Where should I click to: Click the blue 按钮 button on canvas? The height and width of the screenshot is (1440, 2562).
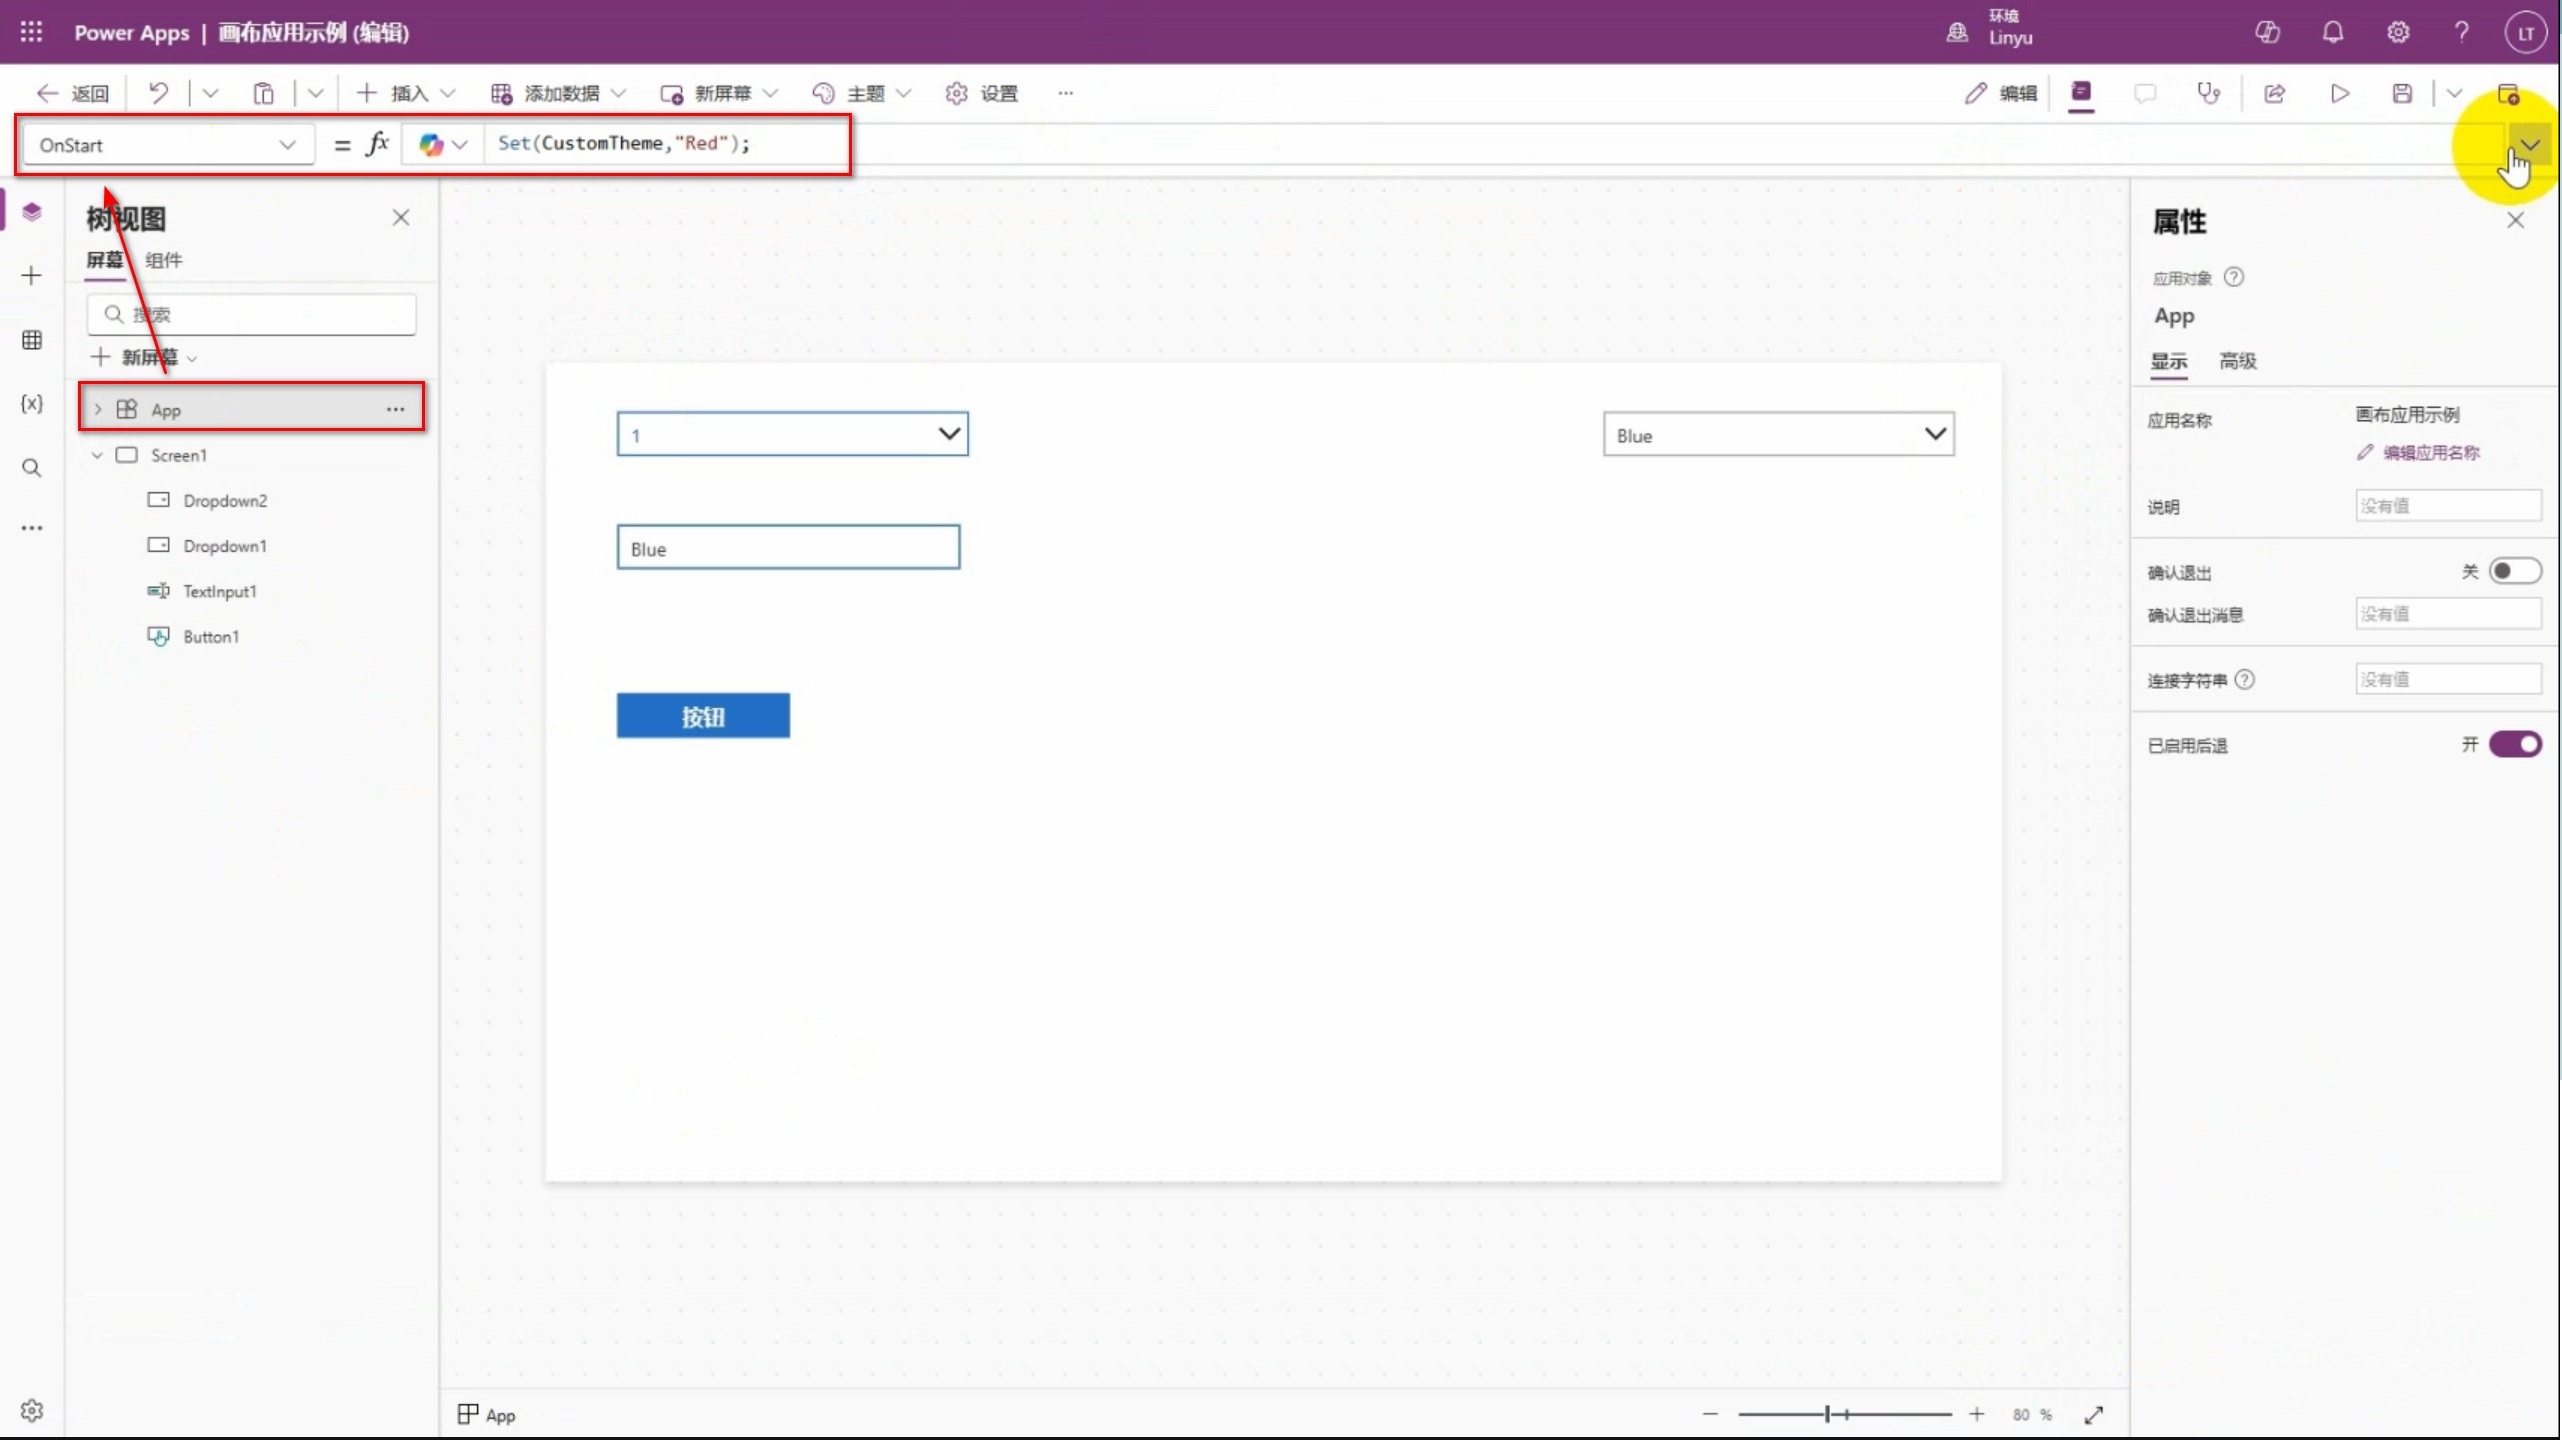(703, 716)
